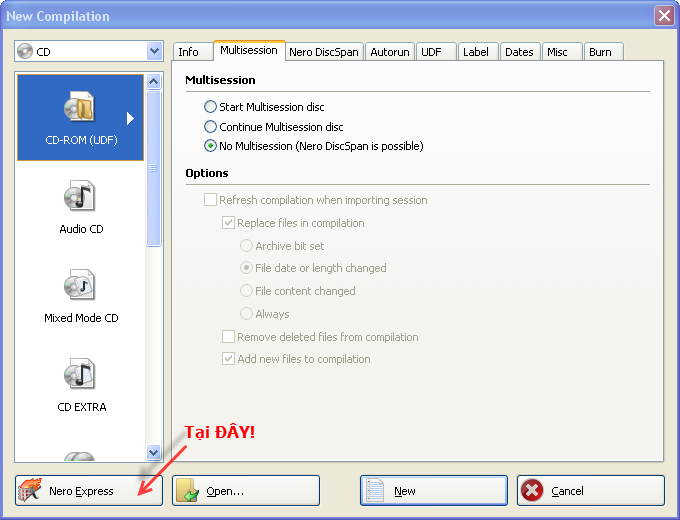This screenshot has width=680, height=520.
Task: Open the Autorun tab
Action: (390, 52)
